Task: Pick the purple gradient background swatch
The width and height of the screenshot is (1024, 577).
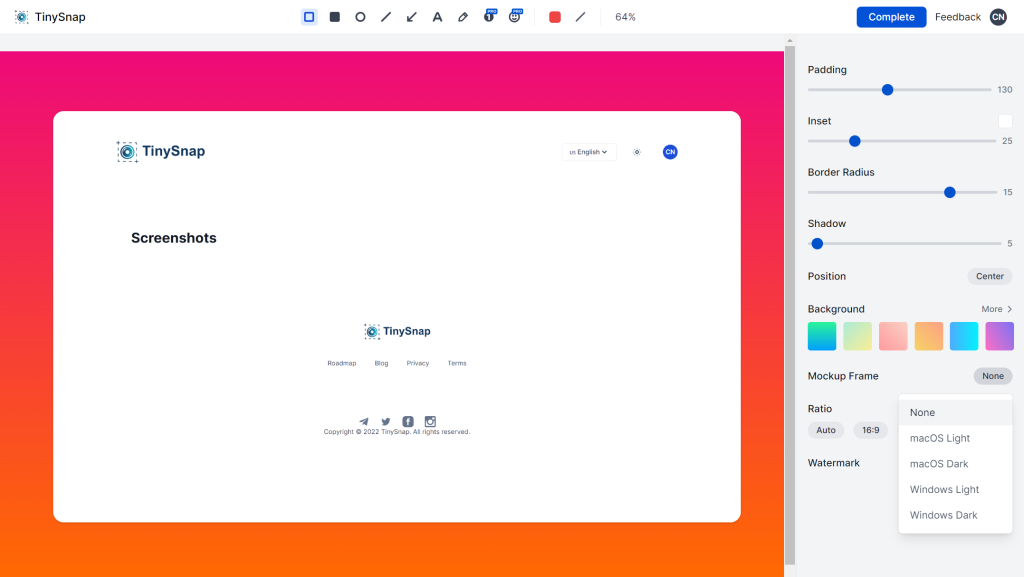Action: click(999, 336)
